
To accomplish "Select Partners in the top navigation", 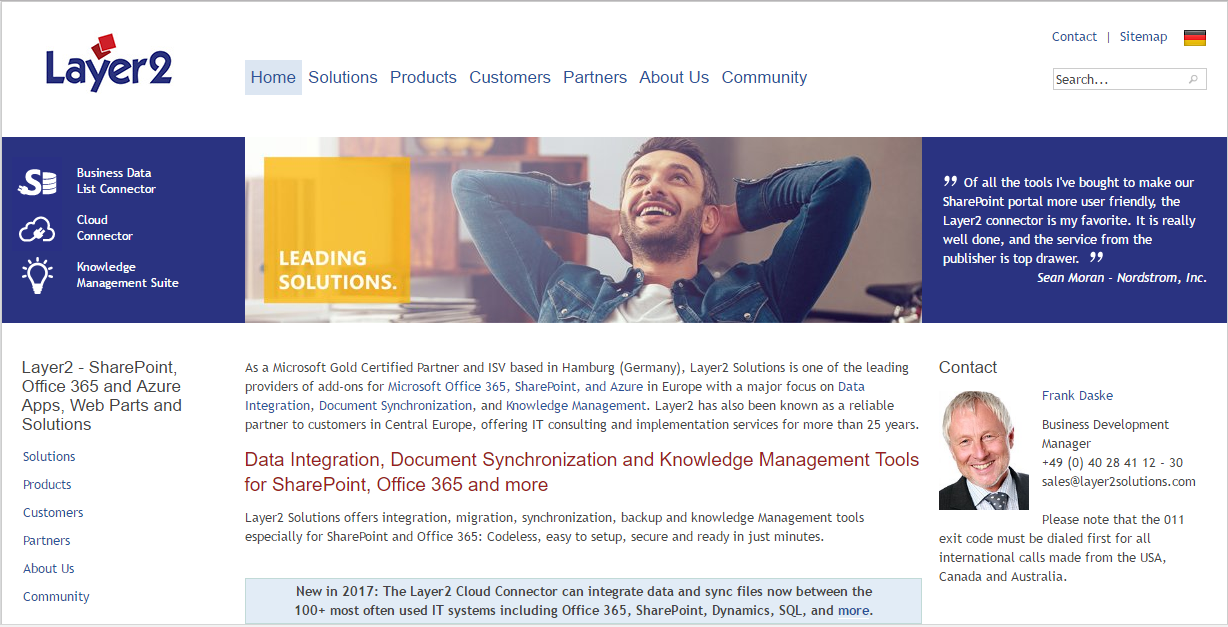I will (x=595, y=77).
